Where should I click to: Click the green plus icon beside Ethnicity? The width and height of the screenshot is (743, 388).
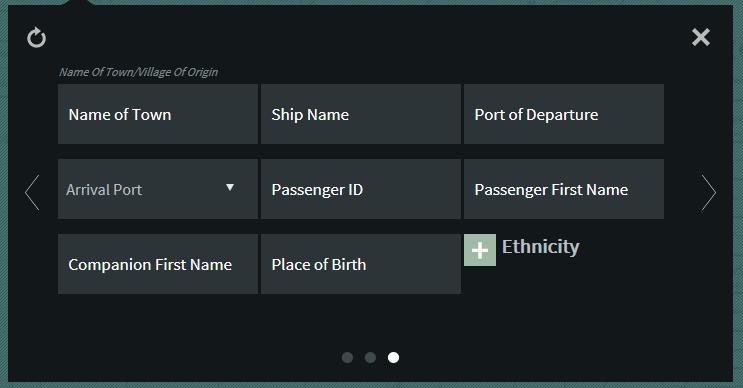pos(480,250)
